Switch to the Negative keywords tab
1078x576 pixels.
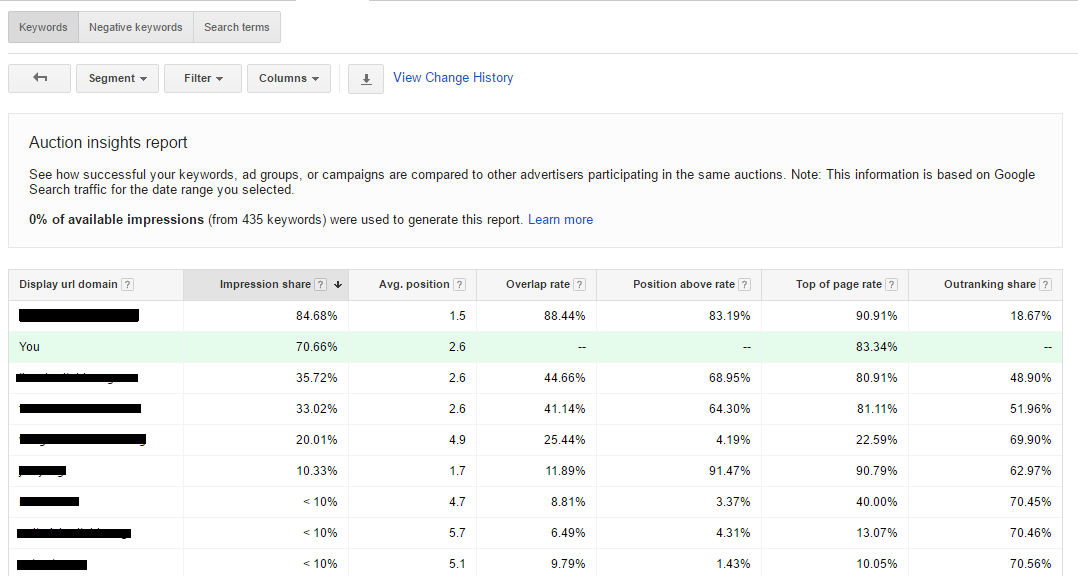(135, 27)
